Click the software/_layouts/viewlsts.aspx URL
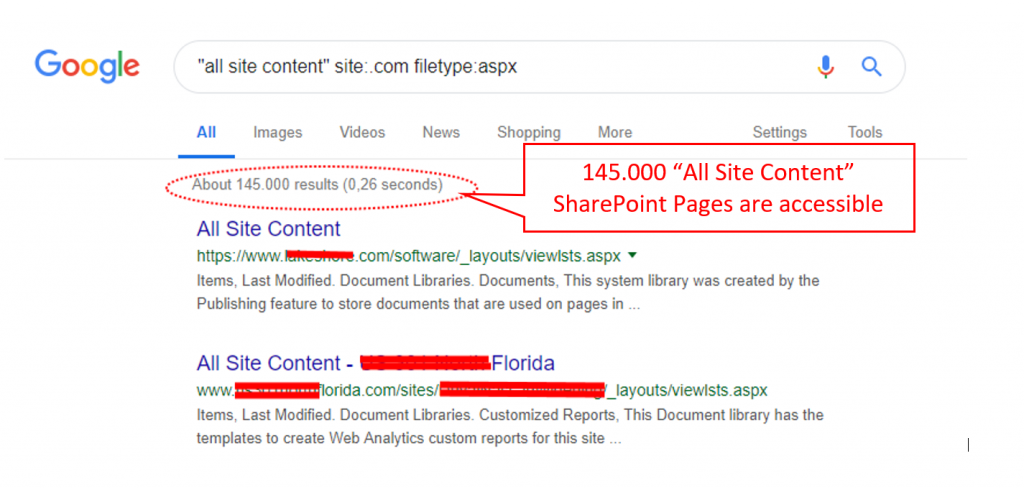 tap(409, 256)
